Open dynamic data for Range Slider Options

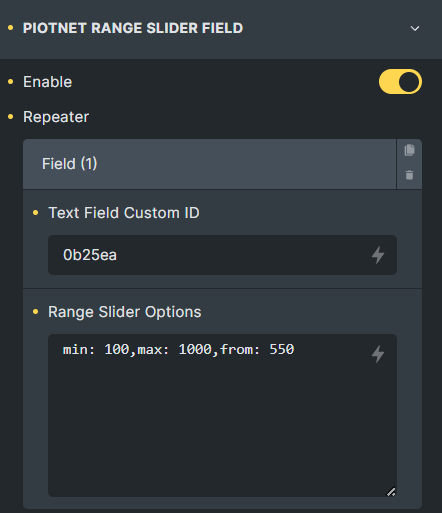pyautogui.click(x=378, y=354)
